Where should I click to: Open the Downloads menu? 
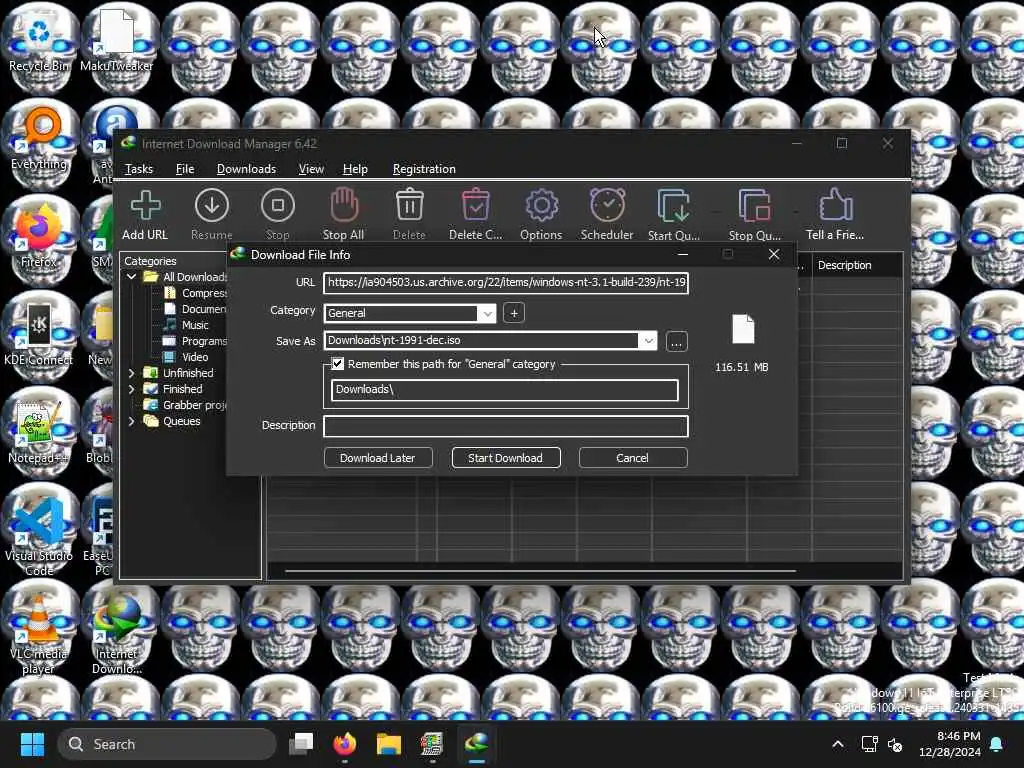246,169
